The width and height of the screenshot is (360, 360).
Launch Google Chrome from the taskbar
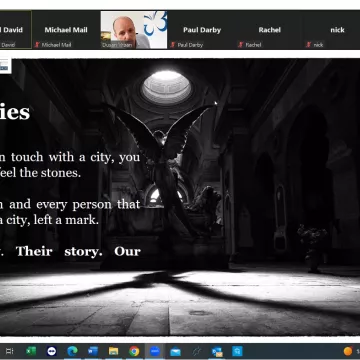pos(134,351)
